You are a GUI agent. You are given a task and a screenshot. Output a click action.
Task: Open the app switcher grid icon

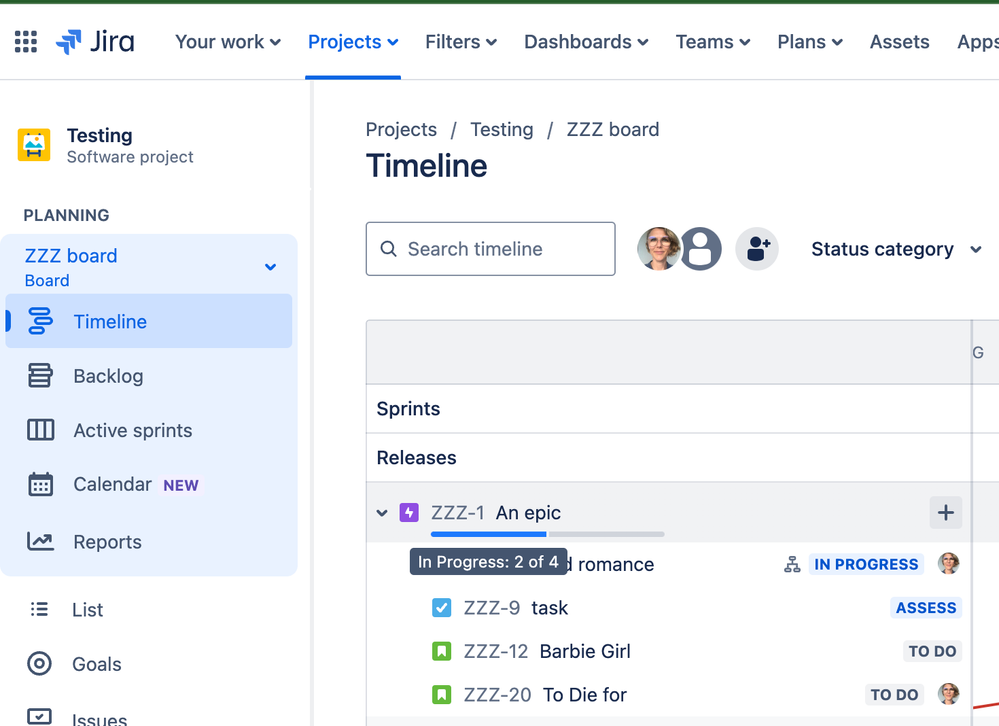pyautogui.click(x=26, y=42)
